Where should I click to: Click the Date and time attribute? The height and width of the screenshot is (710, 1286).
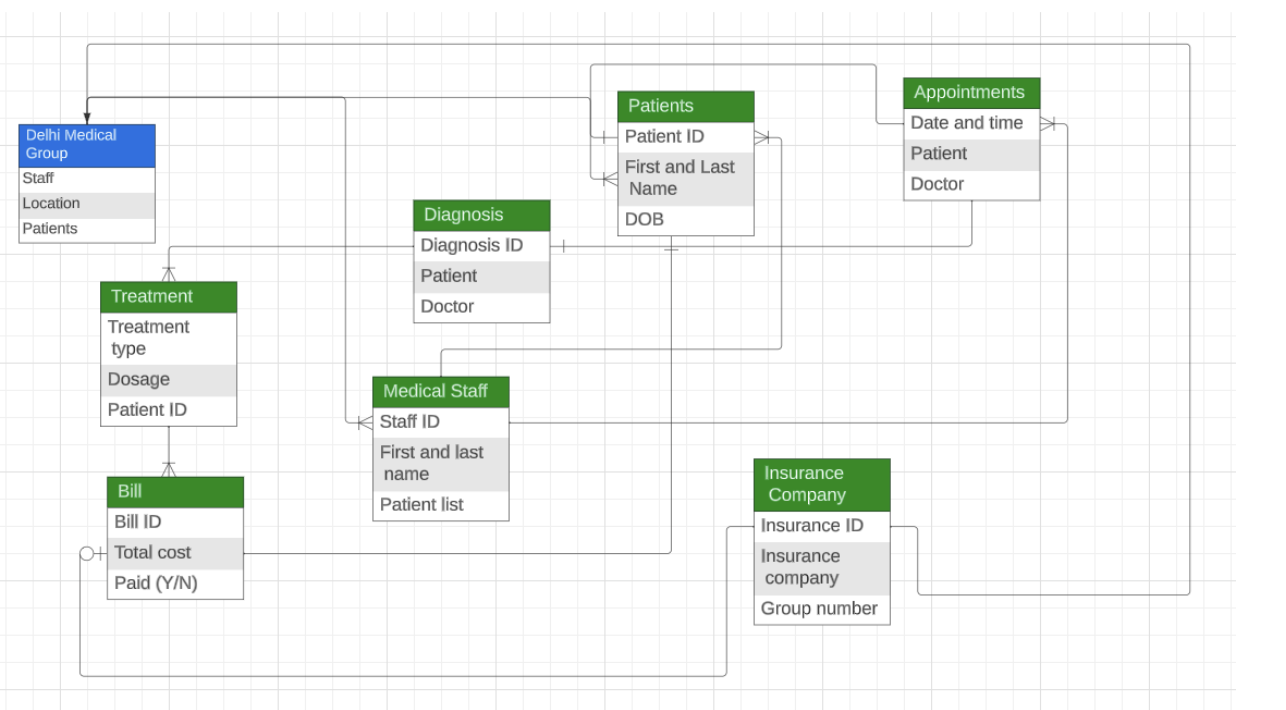coord(966,123)
